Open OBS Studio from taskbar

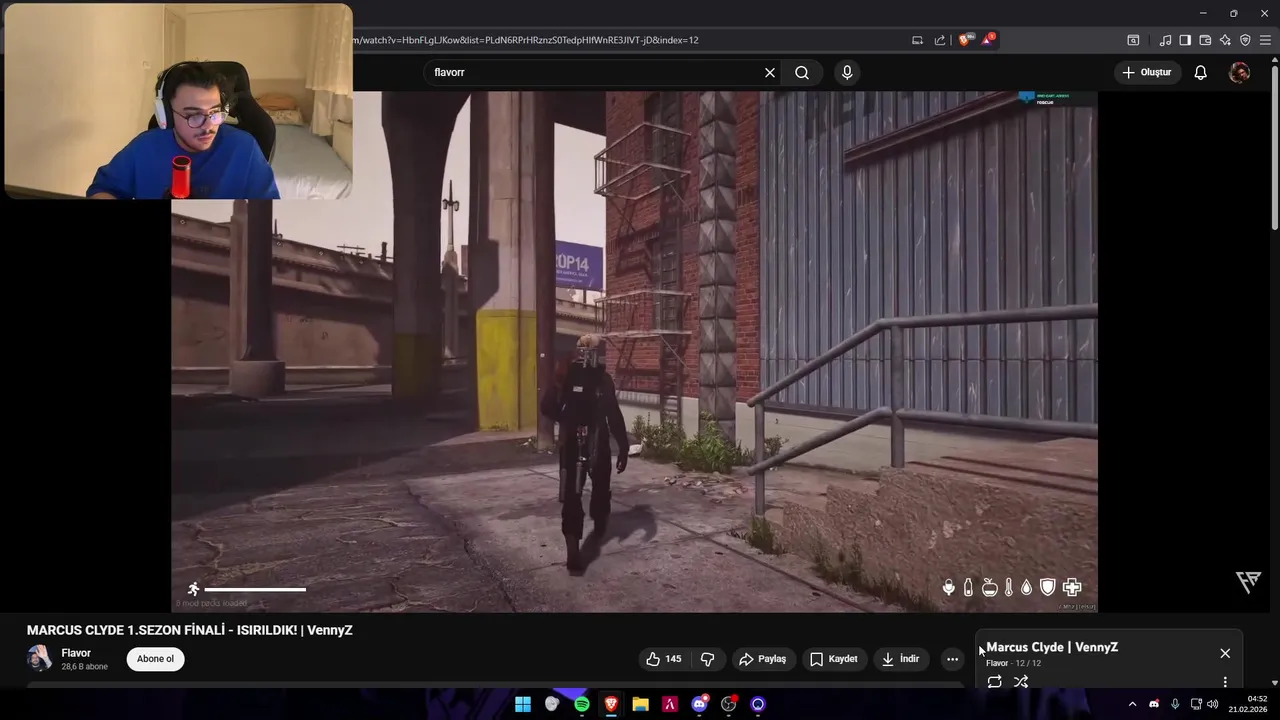[729, 704]
